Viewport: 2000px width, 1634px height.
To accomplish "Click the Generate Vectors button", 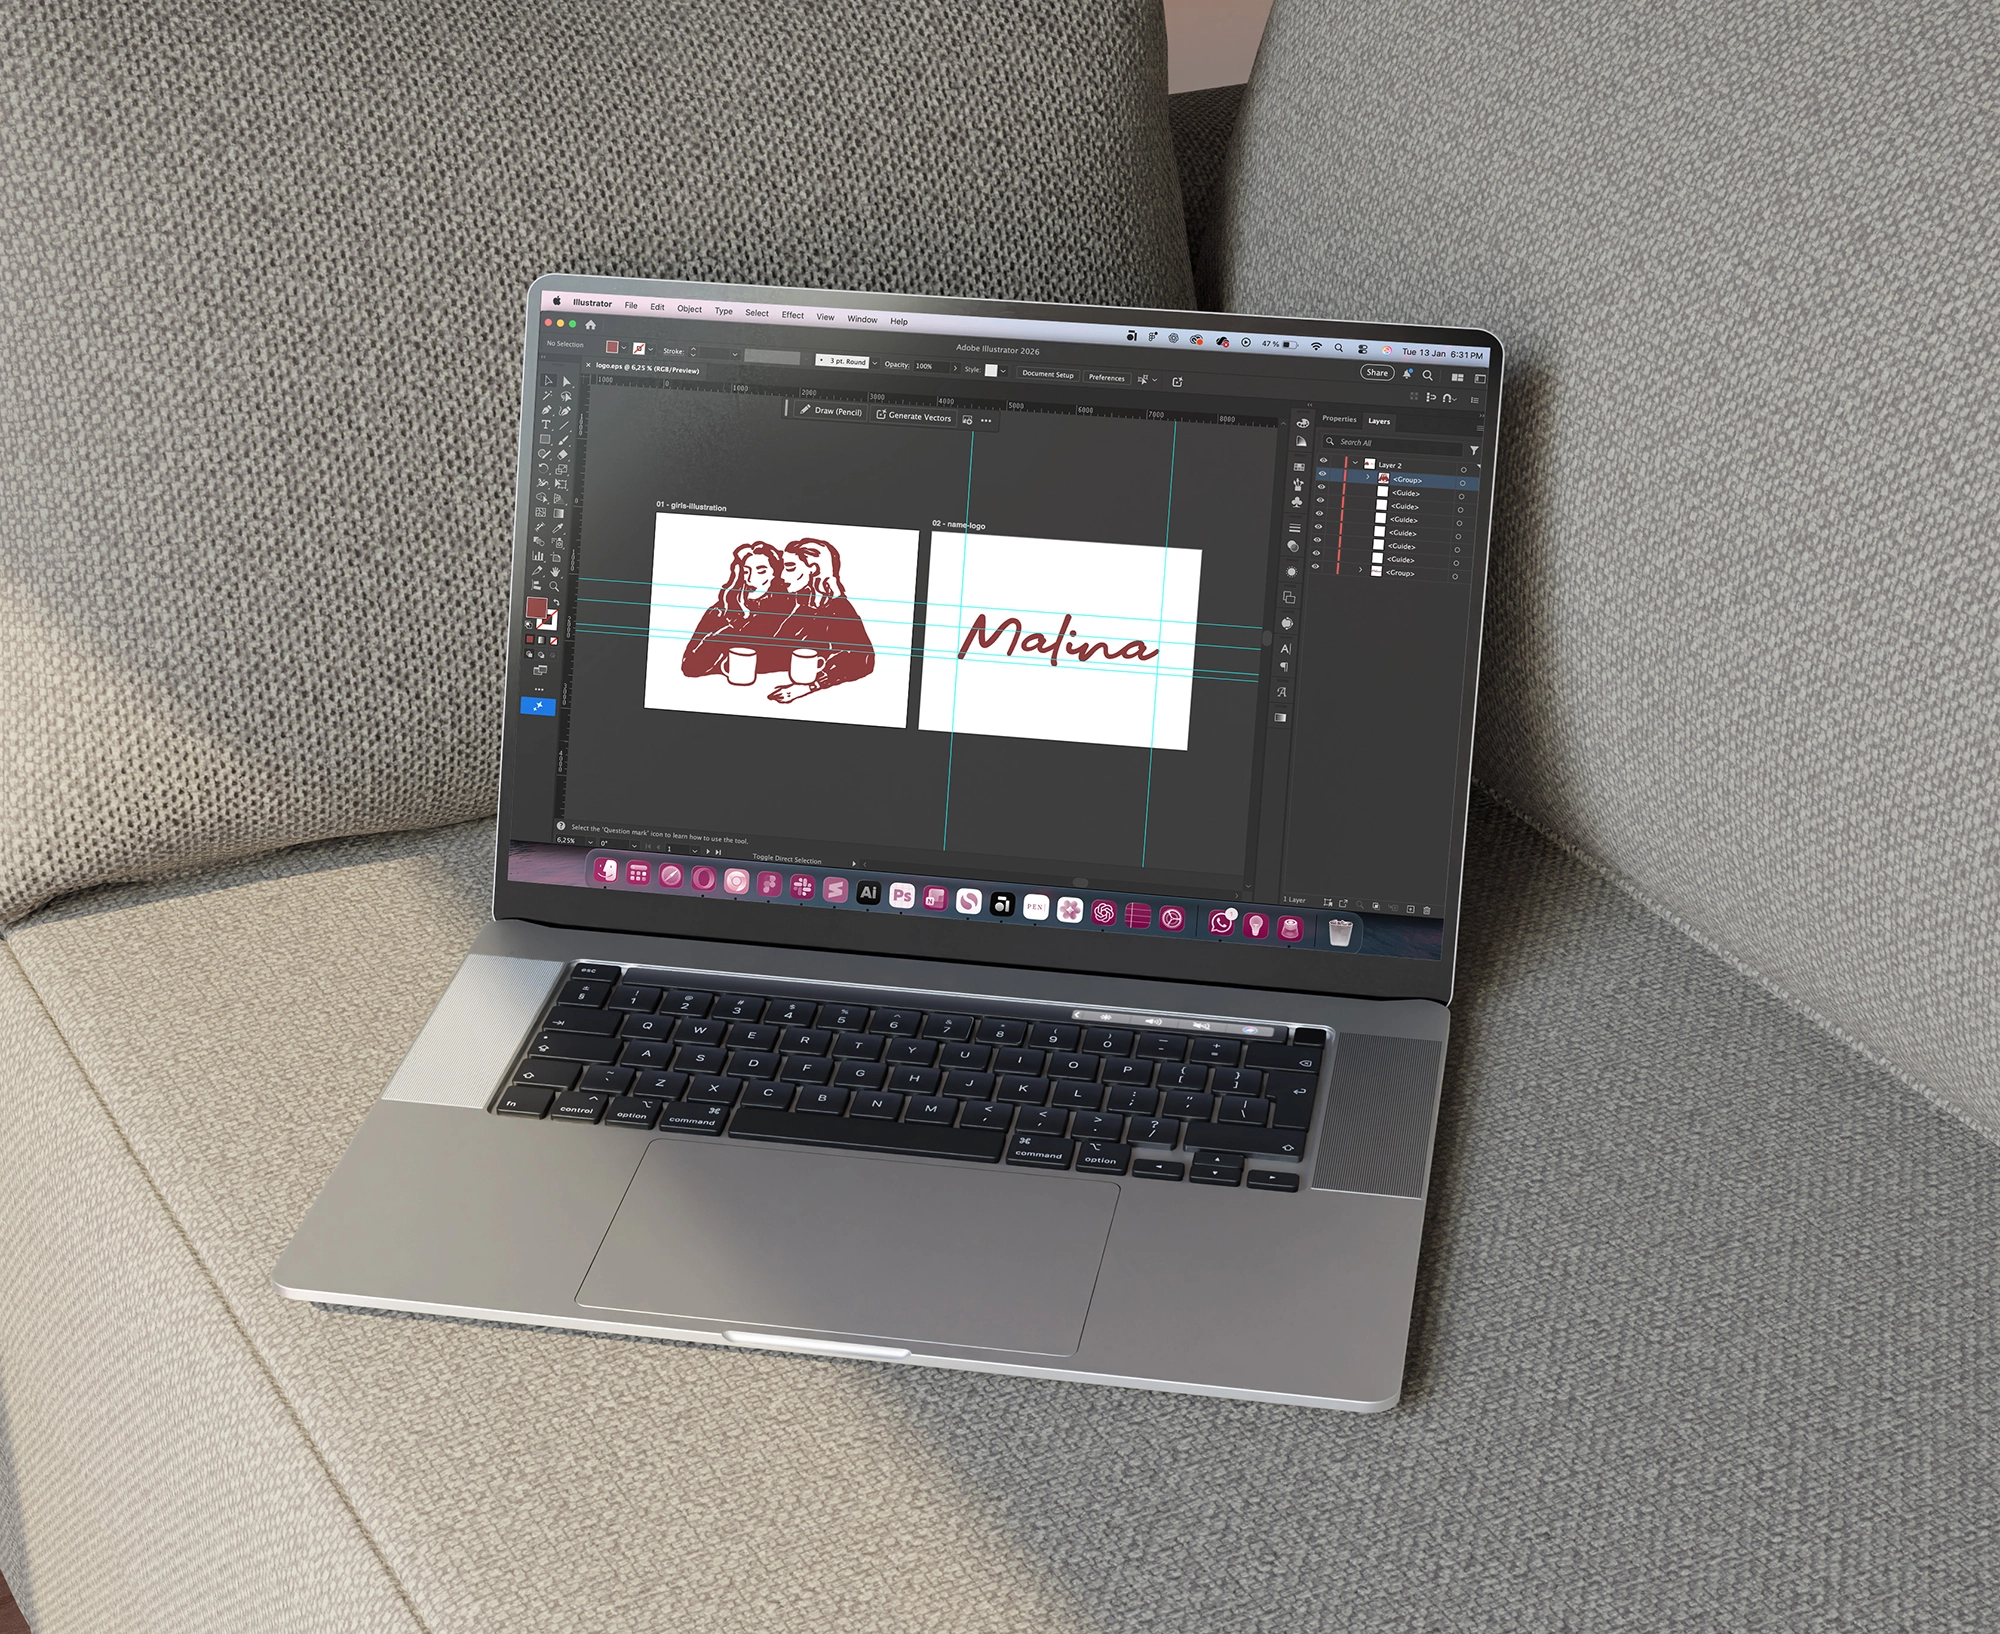I will (x=914, y=416).
